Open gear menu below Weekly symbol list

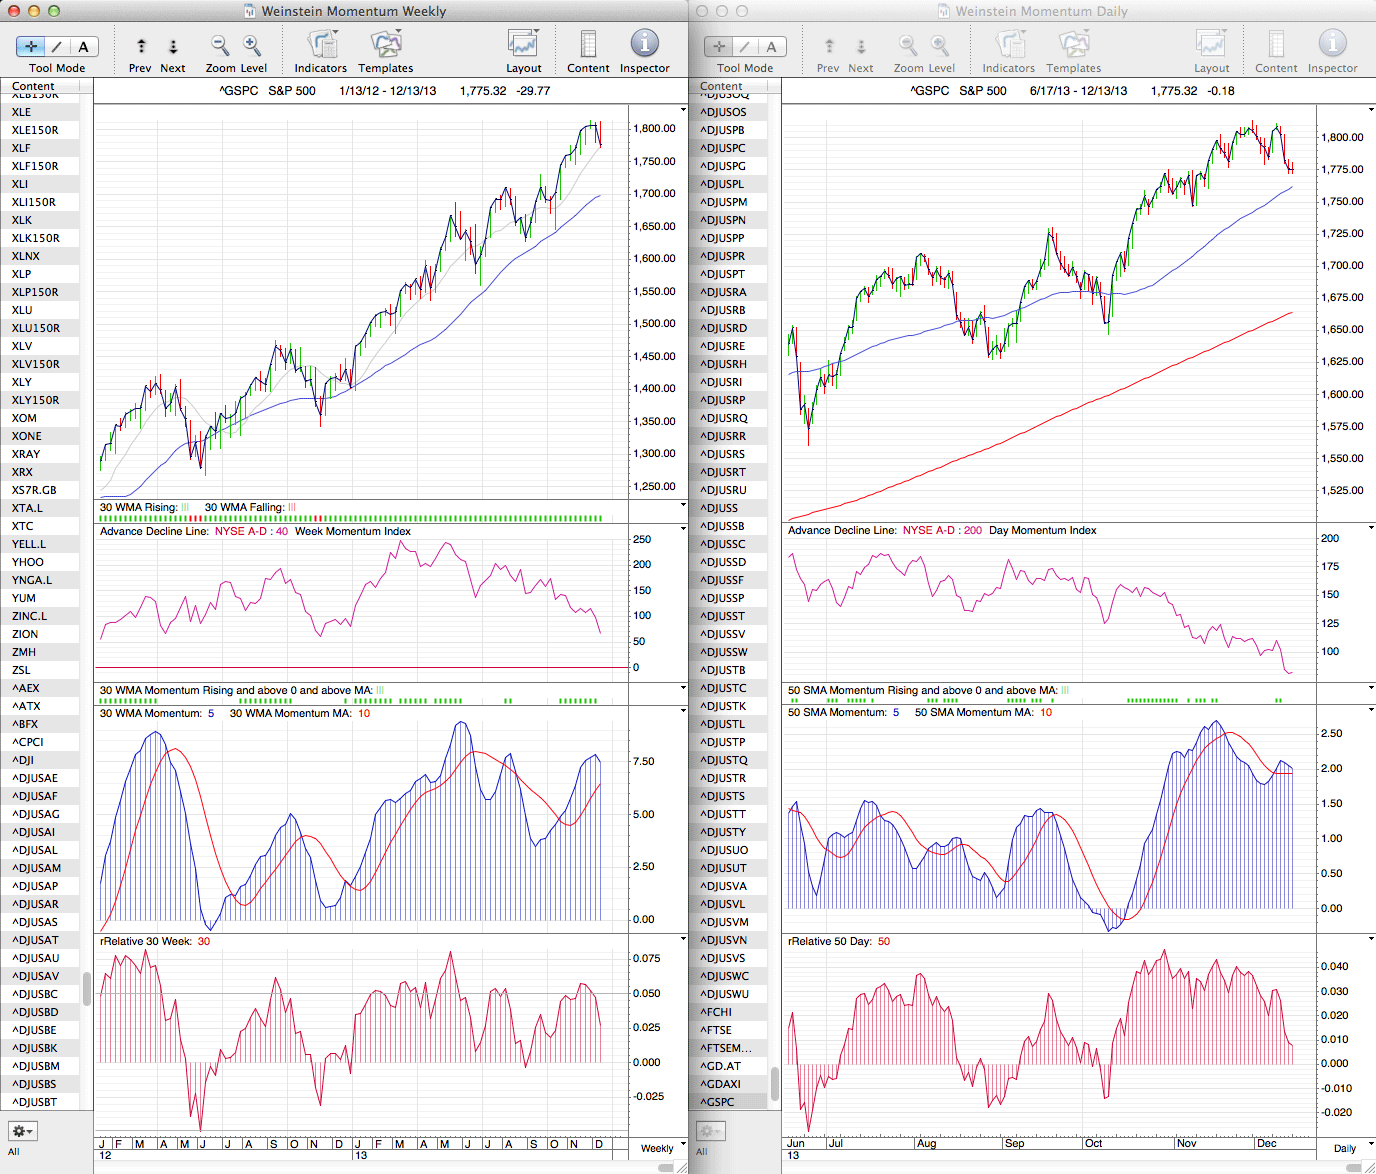click(22, 1131)
